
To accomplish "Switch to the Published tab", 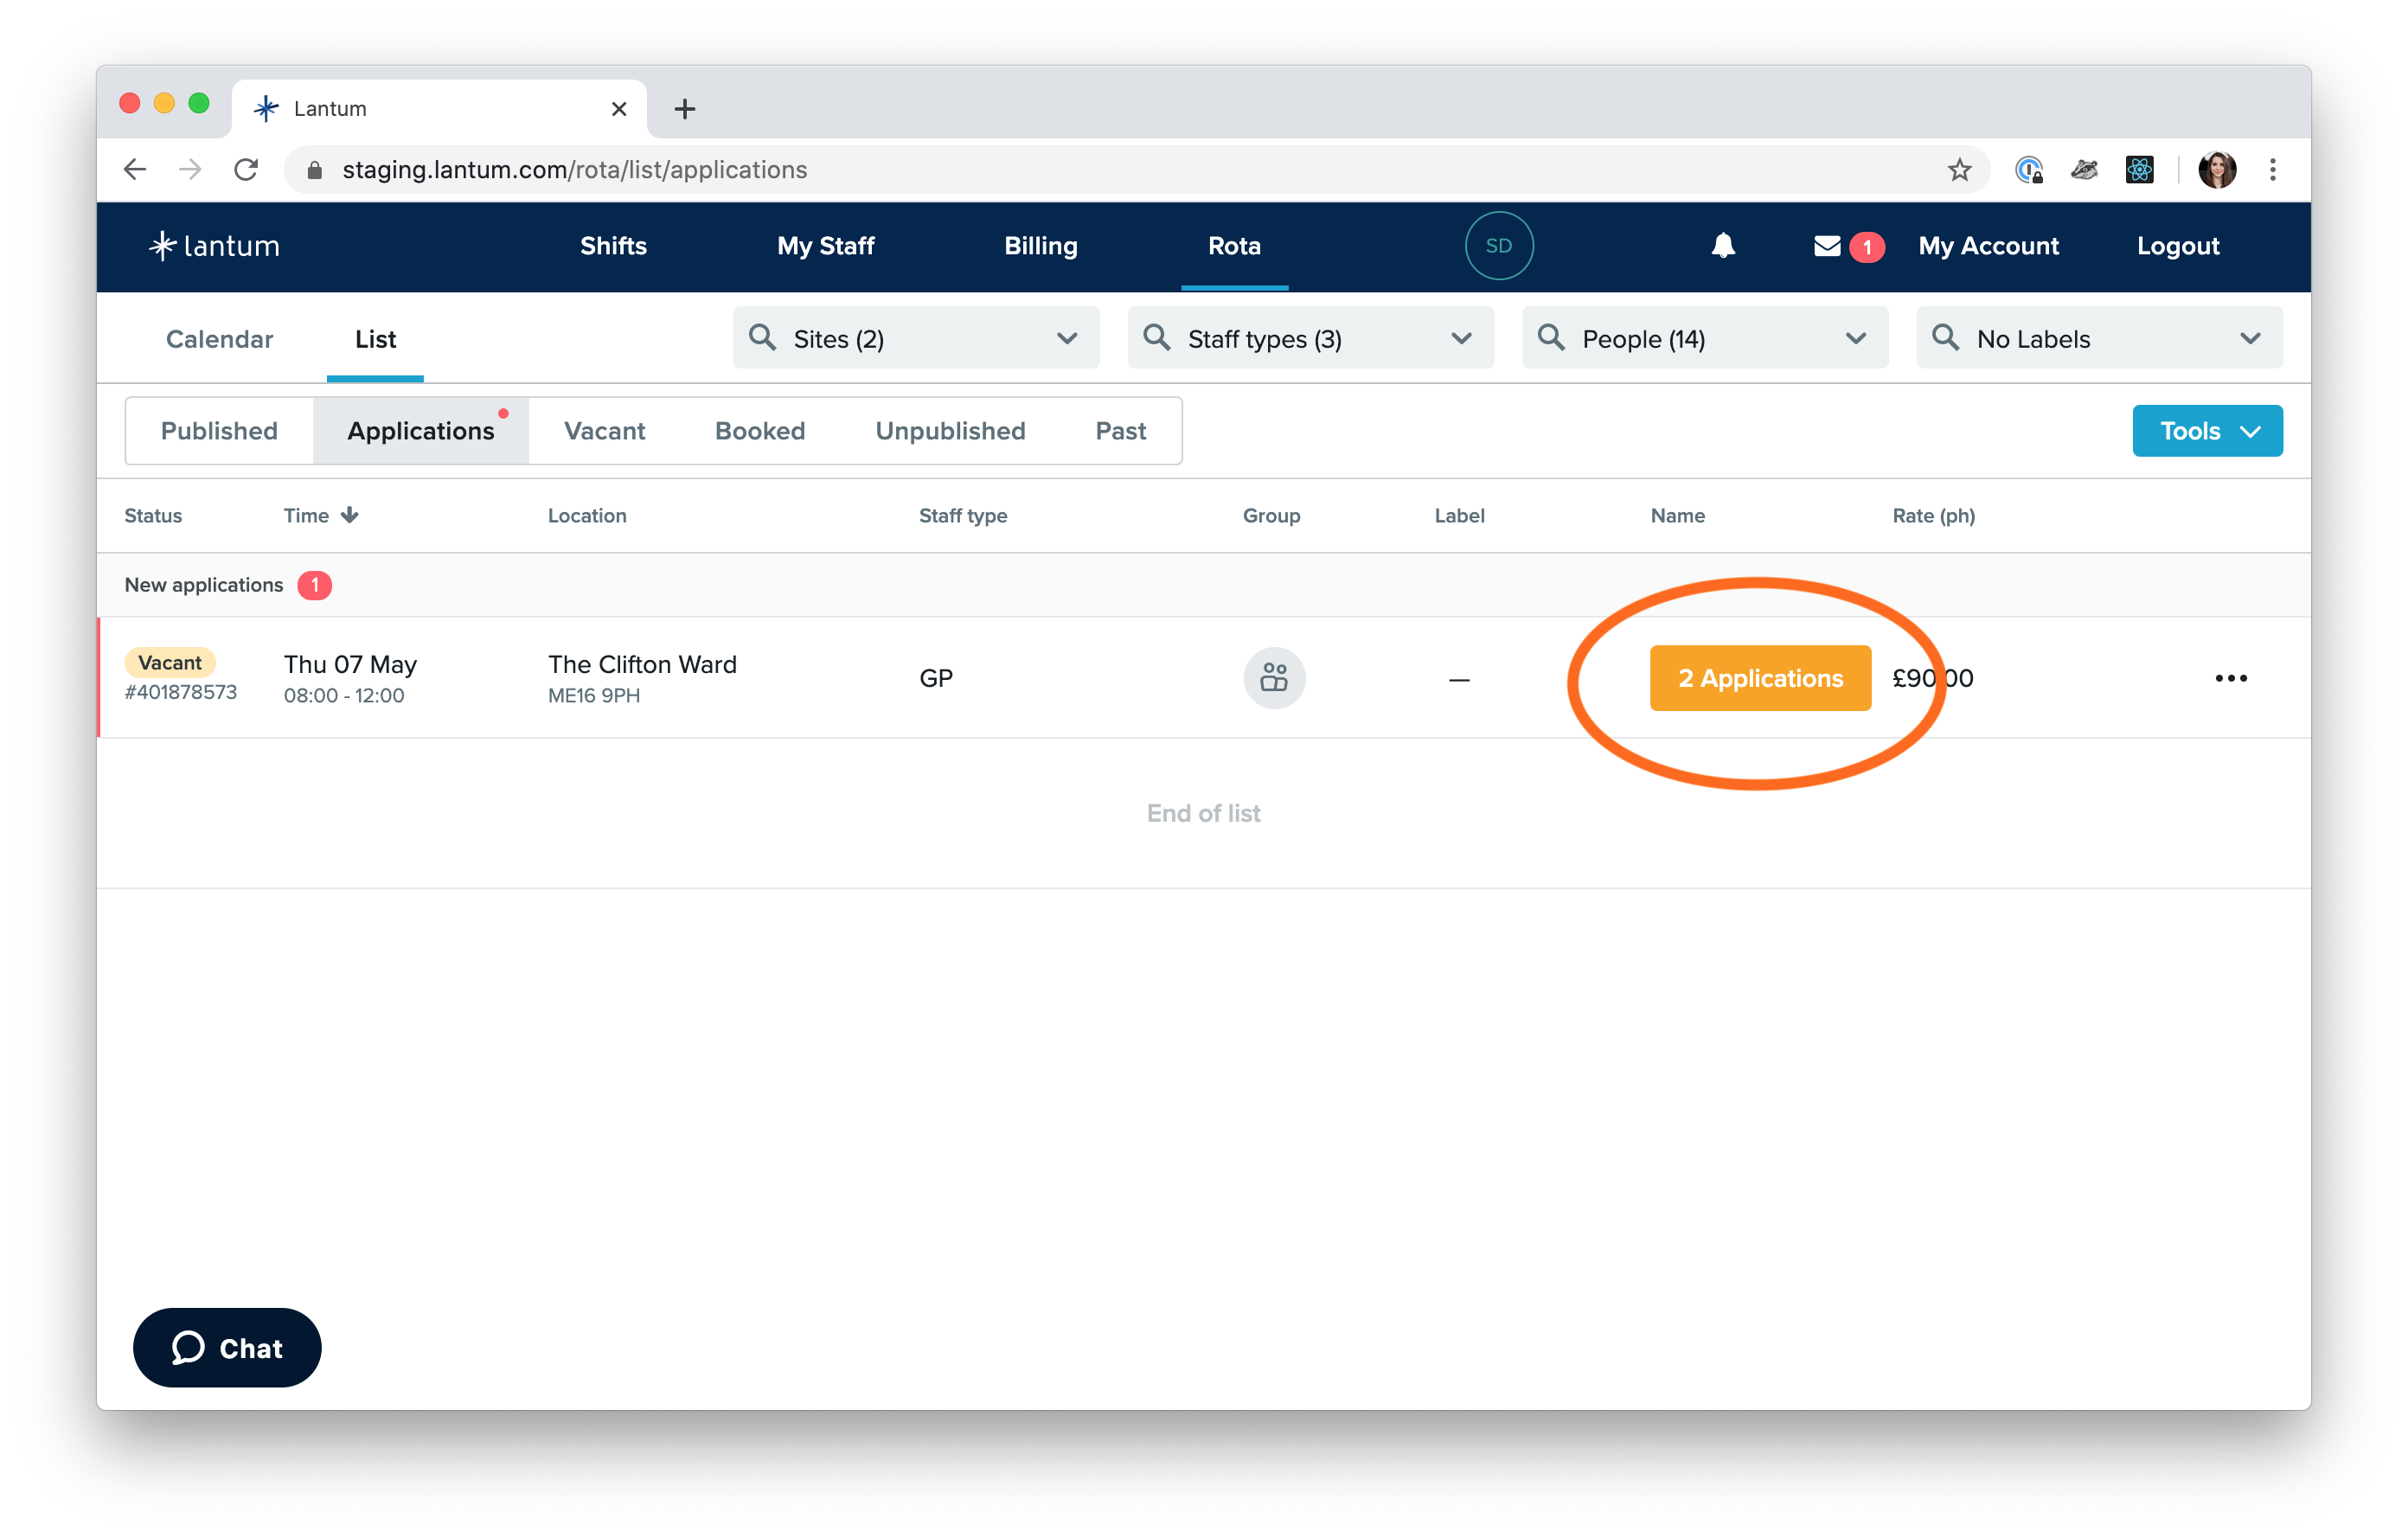I will click(219, 431).
